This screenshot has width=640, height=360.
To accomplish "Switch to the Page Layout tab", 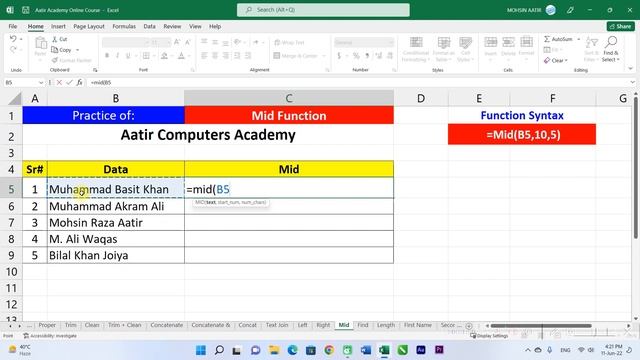I will pos(89,27).
